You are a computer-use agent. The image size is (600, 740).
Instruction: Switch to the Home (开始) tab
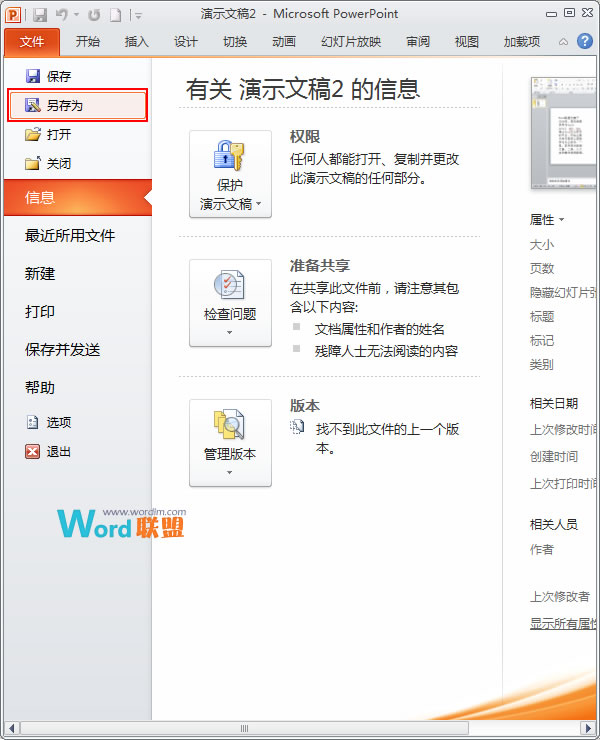pyautogui.click(x=88, y=42)
